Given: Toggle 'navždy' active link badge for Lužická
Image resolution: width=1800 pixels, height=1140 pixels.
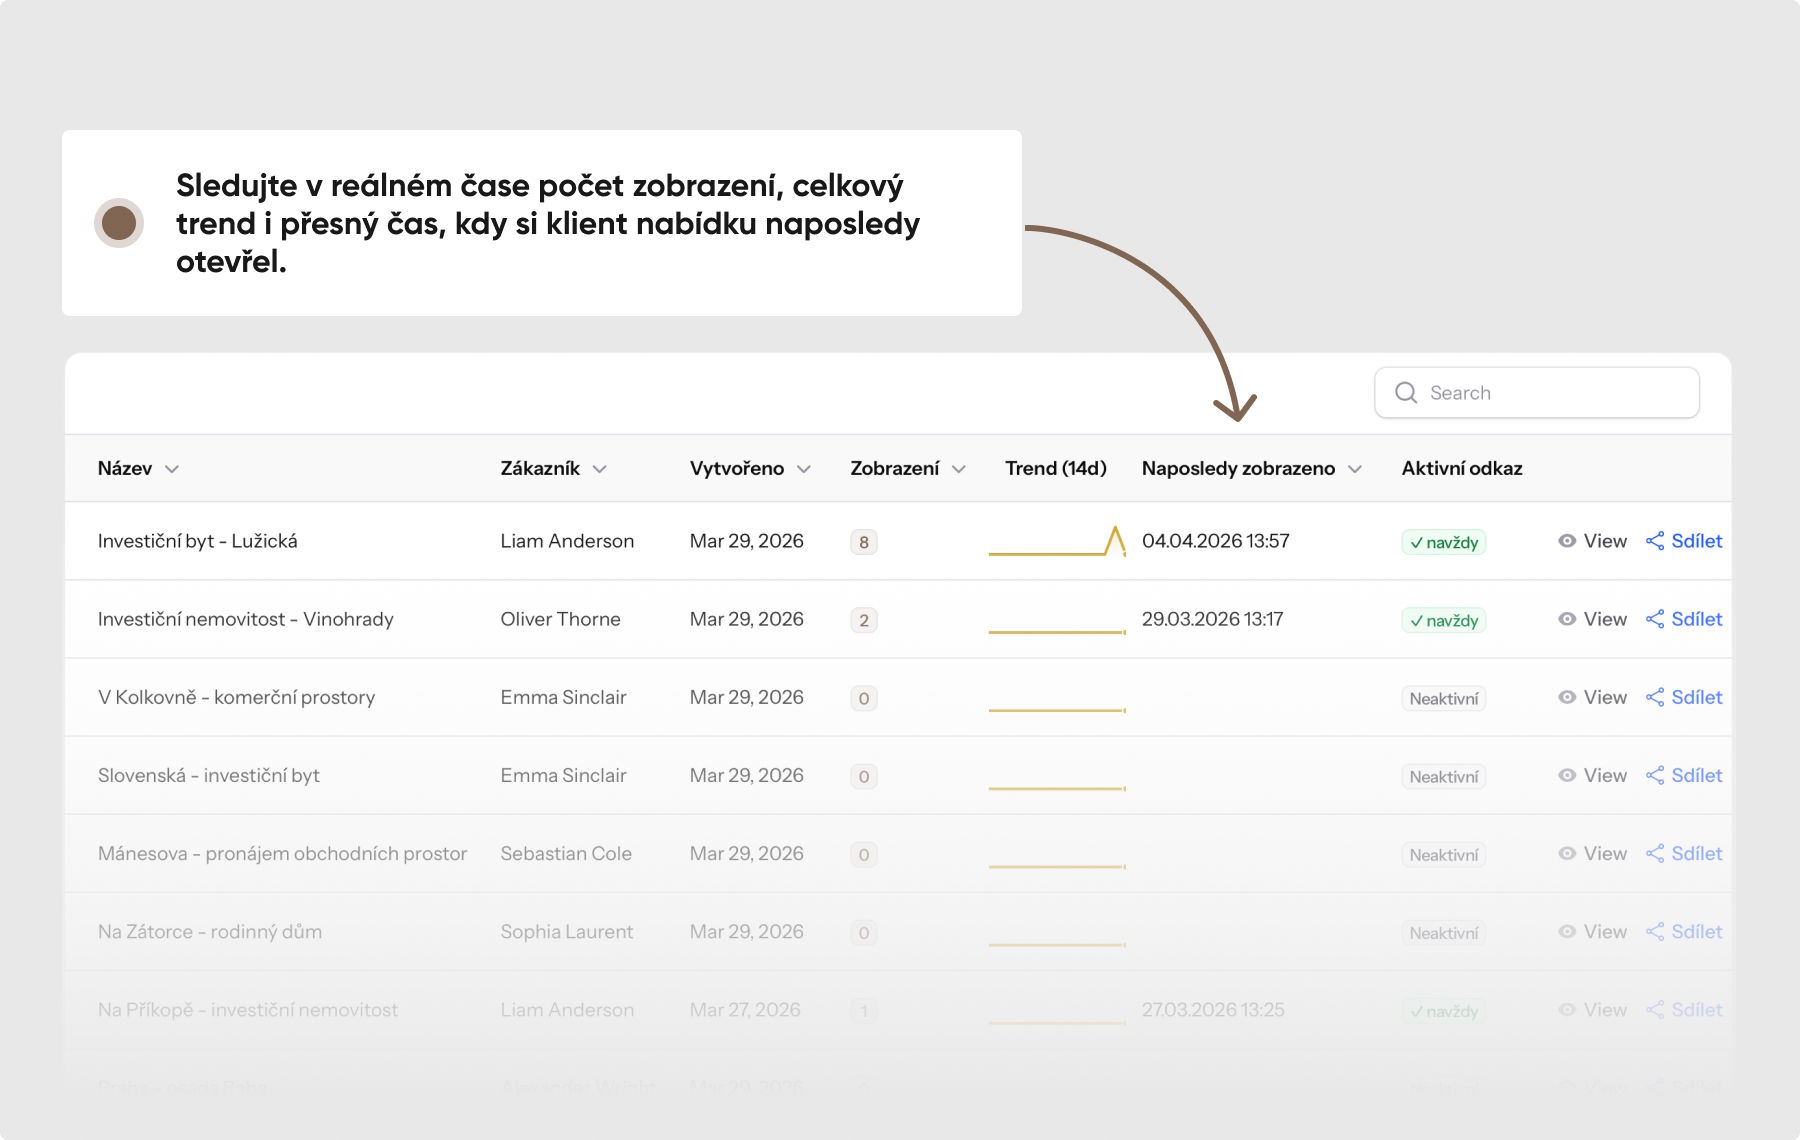Looking at the screenshot, I should (1443, 542).
